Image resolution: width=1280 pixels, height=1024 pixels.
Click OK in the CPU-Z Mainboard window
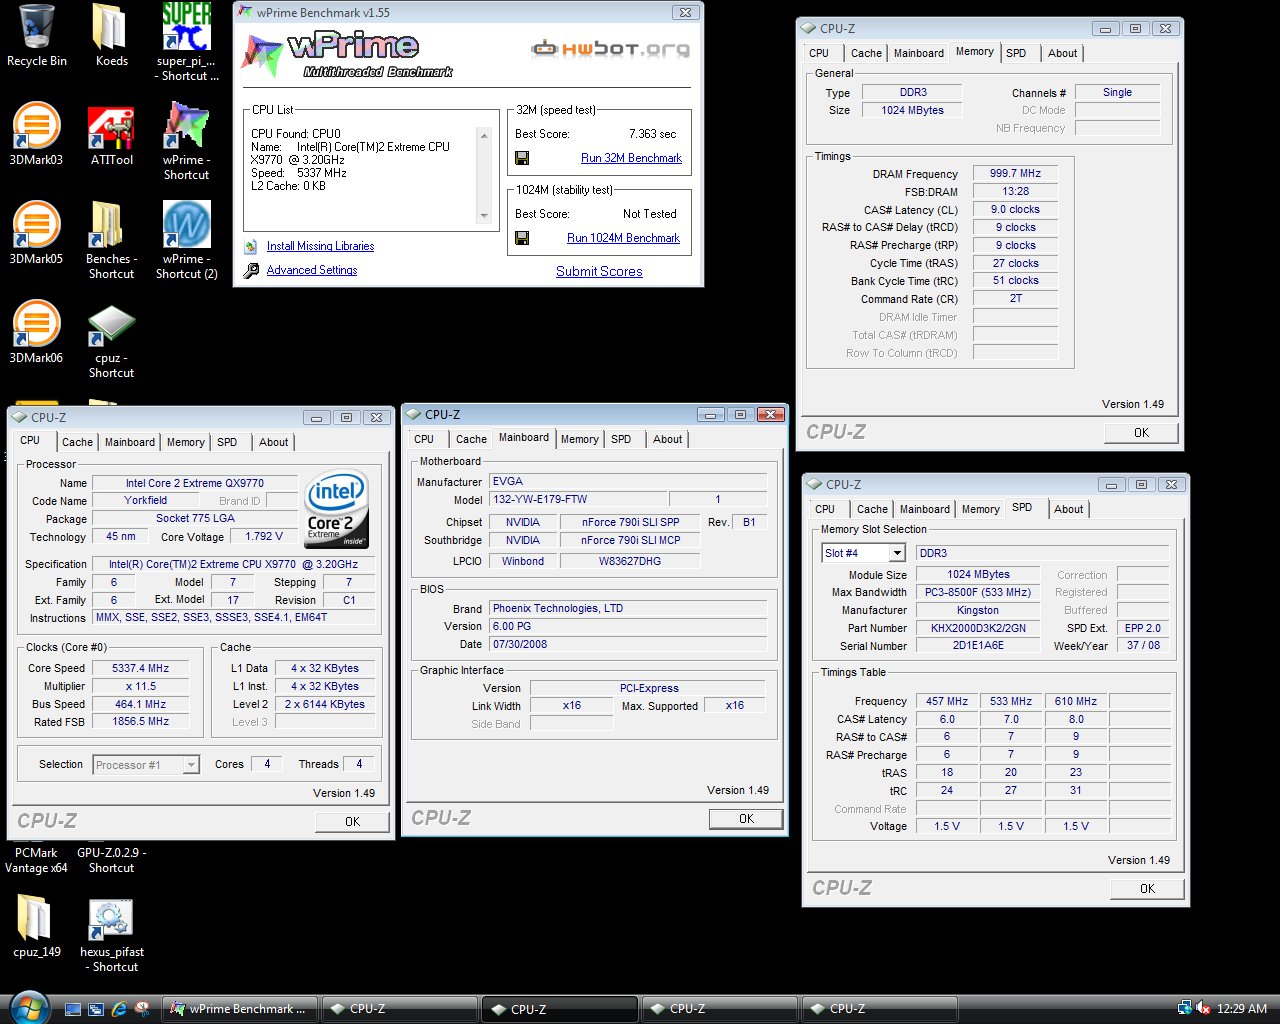pyautogui.click(x=746, y=819)
